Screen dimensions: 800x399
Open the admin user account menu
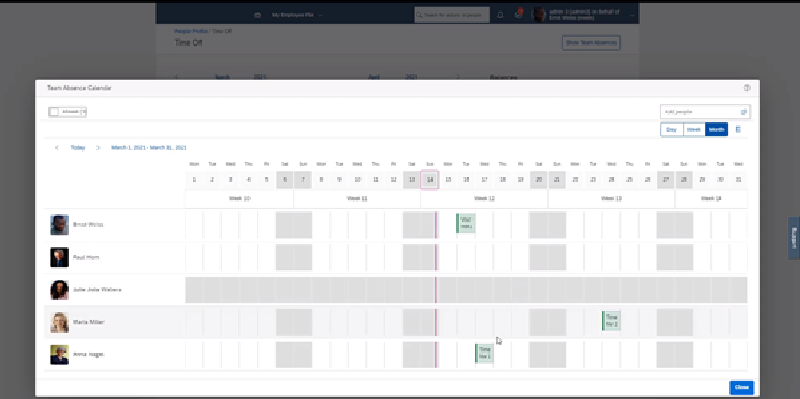tap(583, 15)
